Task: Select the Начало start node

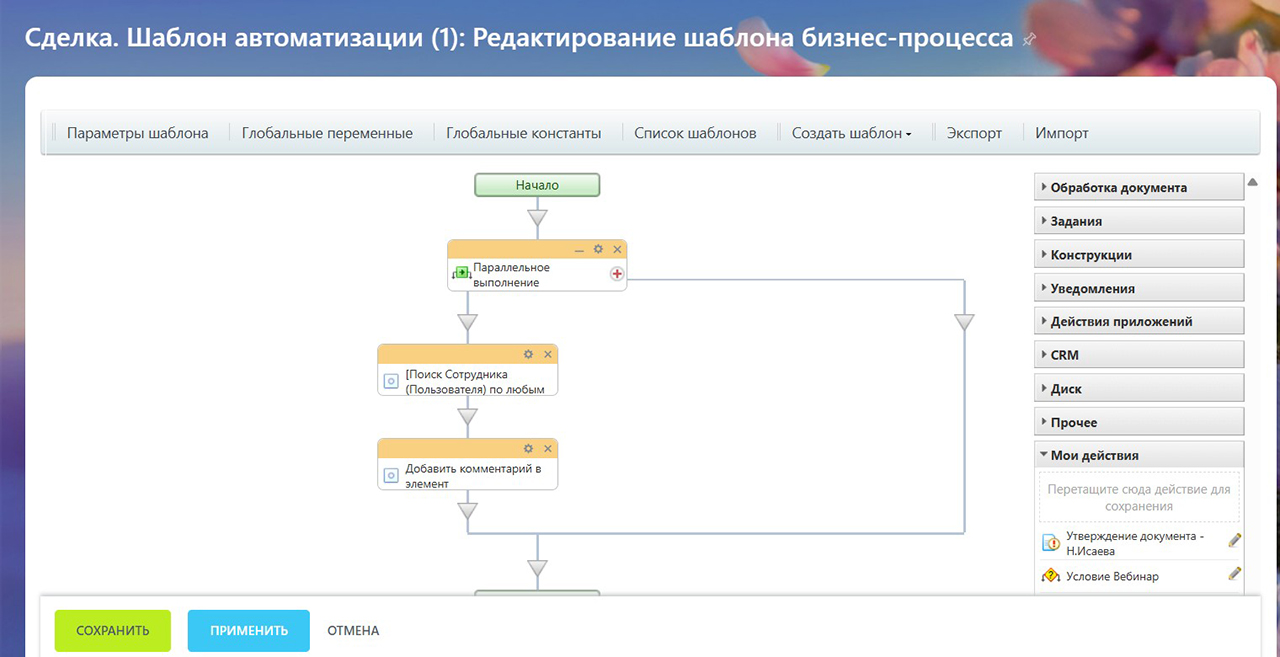Action: click(537, 185)
